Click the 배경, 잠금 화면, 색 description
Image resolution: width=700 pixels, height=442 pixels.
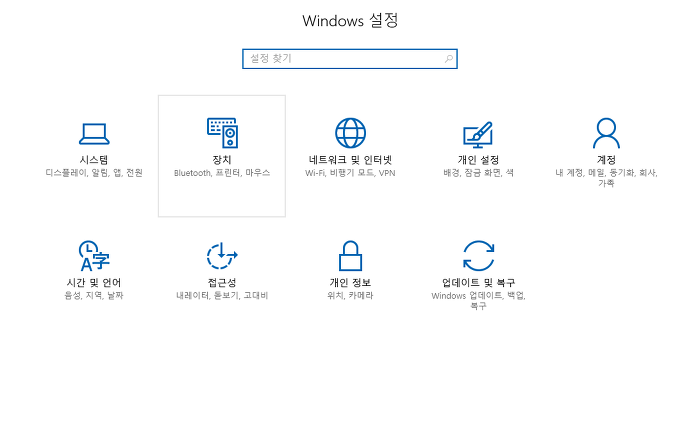pos(478,172)
